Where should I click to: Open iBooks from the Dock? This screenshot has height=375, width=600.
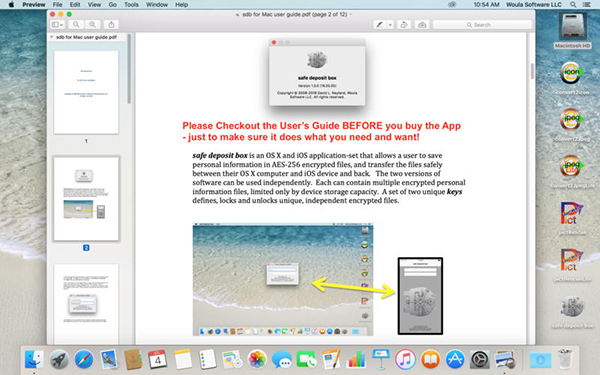(x=430, y=359)
